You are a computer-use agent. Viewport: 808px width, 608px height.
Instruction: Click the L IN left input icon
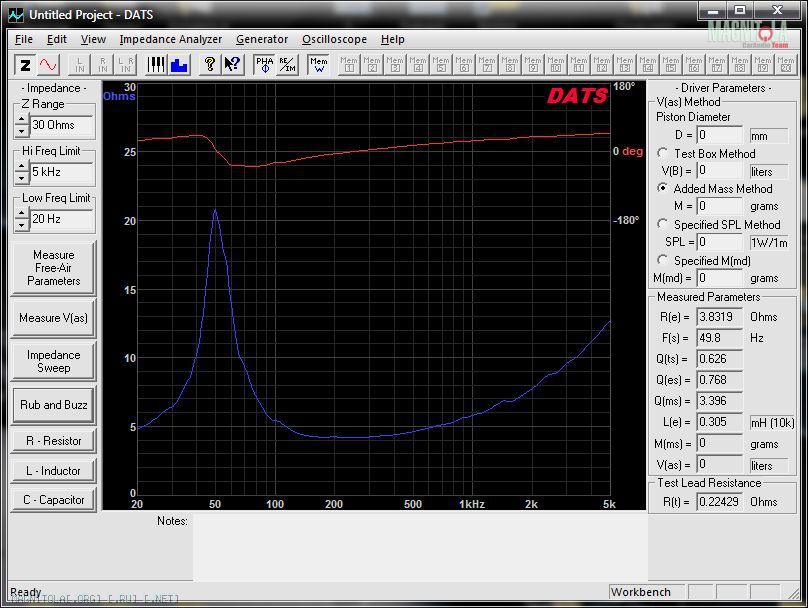(x=80, y=65)
